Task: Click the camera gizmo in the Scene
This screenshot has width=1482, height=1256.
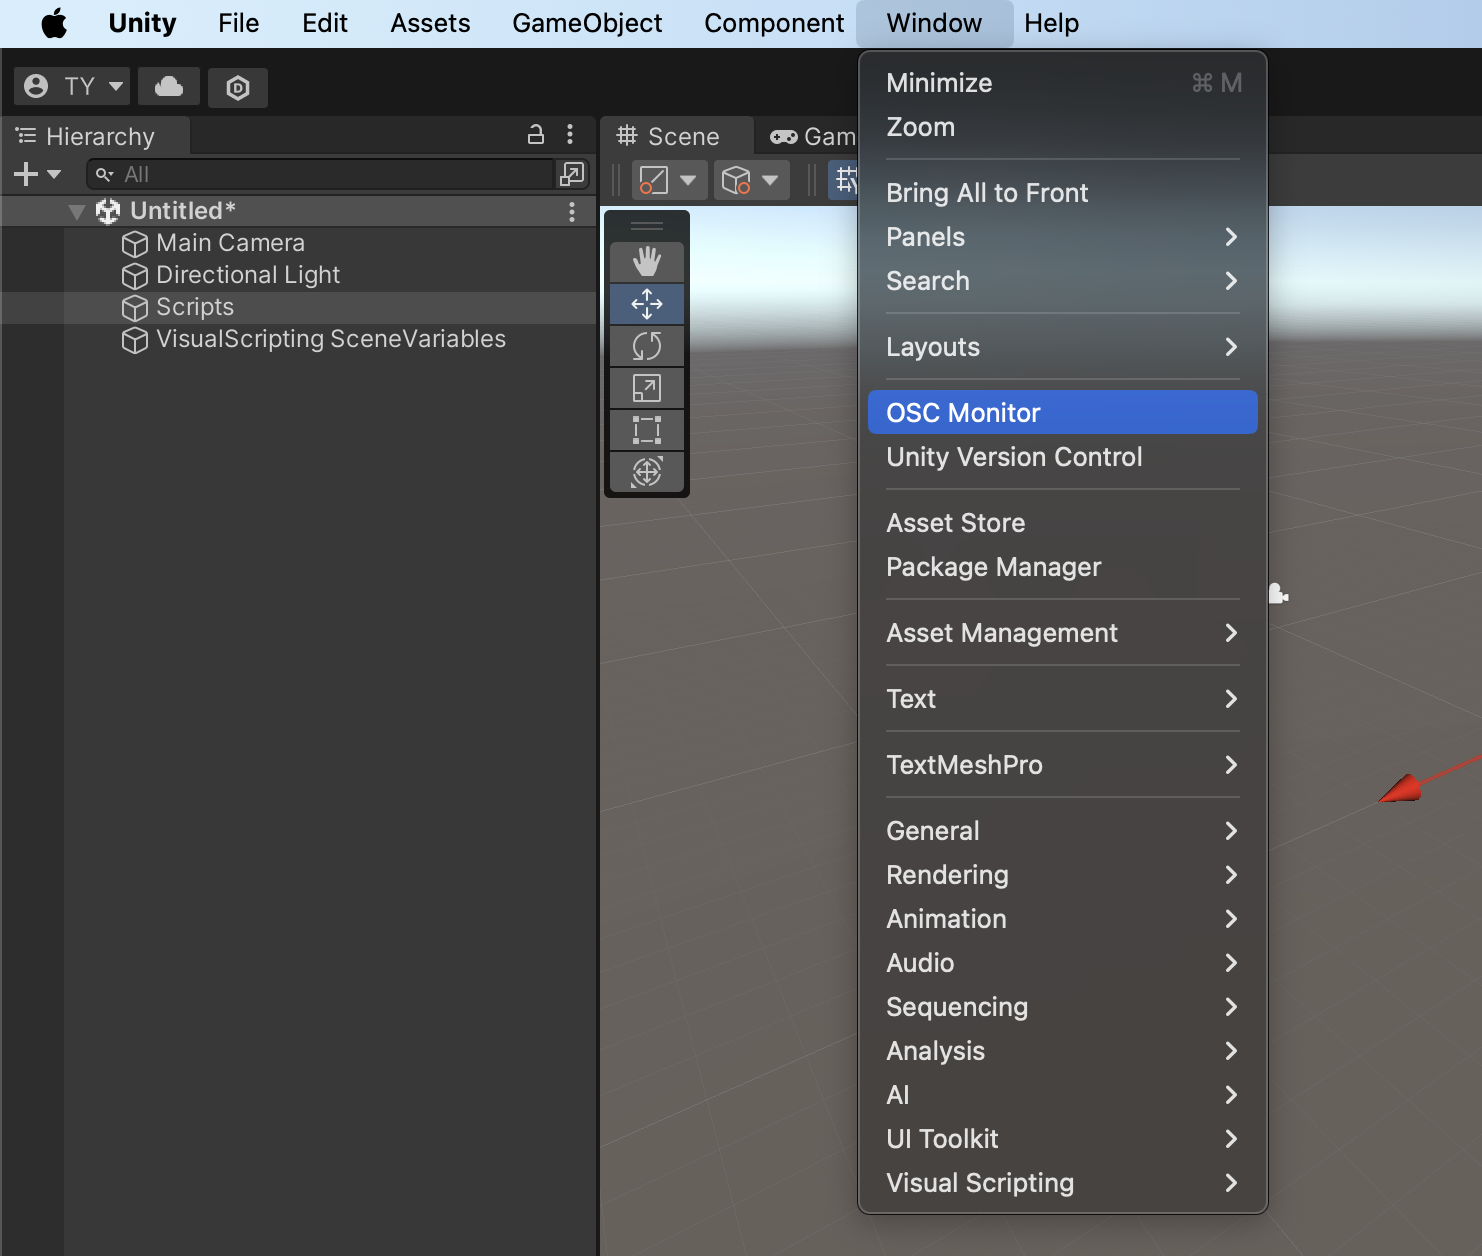Action: click(x=1278, y=594)
